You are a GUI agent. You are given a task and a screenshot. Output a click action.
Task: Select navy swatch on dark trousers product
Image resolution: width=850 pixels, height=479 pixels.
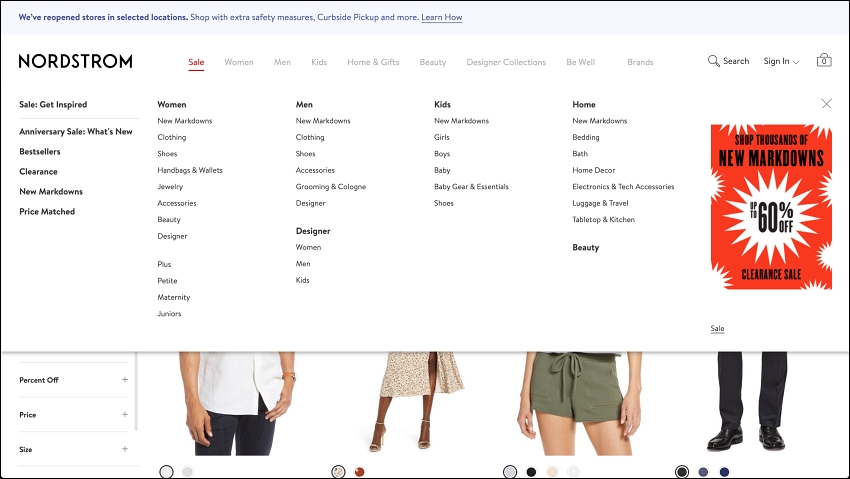724,472
